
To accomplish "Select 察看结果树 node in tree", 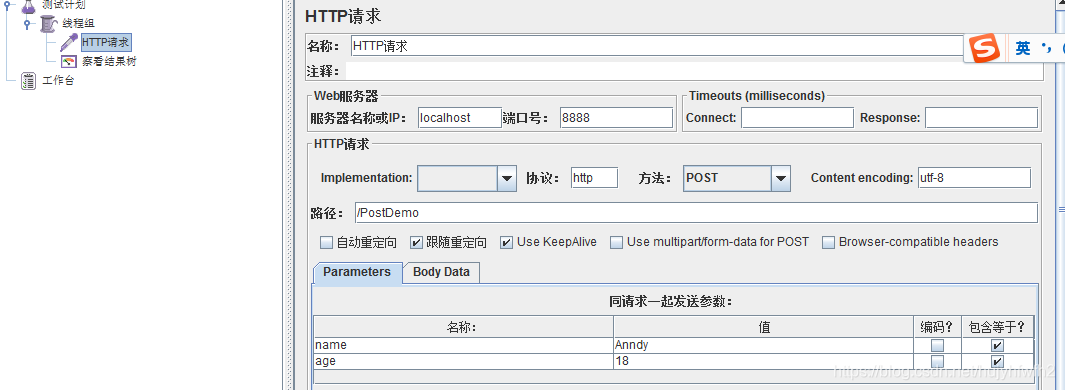I will coord(109,62).
